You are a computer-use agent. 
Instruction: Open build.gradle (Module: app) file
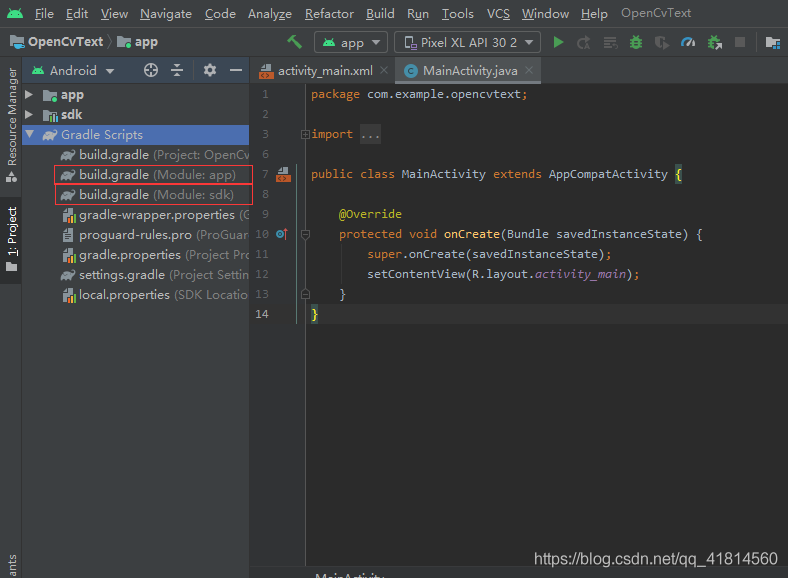tap(157, 175)
